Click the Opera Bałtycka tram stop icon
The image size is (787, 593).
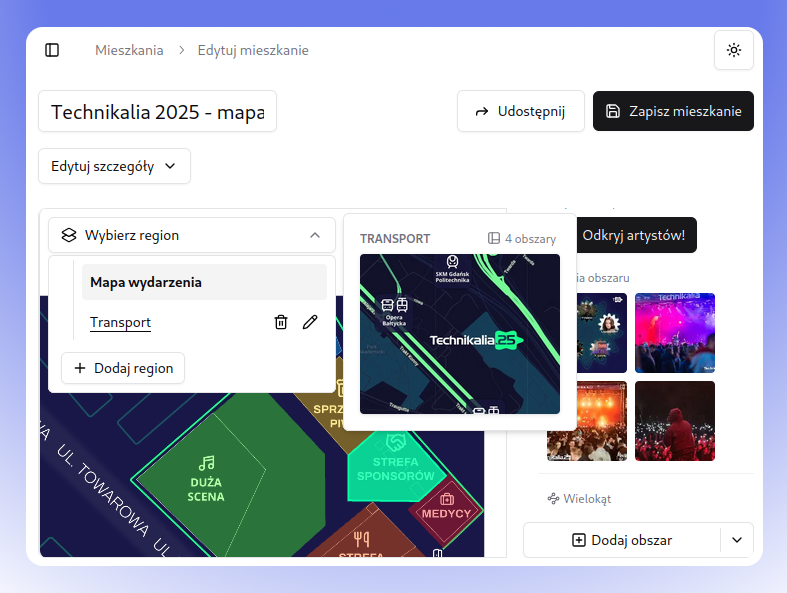tap(394, 305)
